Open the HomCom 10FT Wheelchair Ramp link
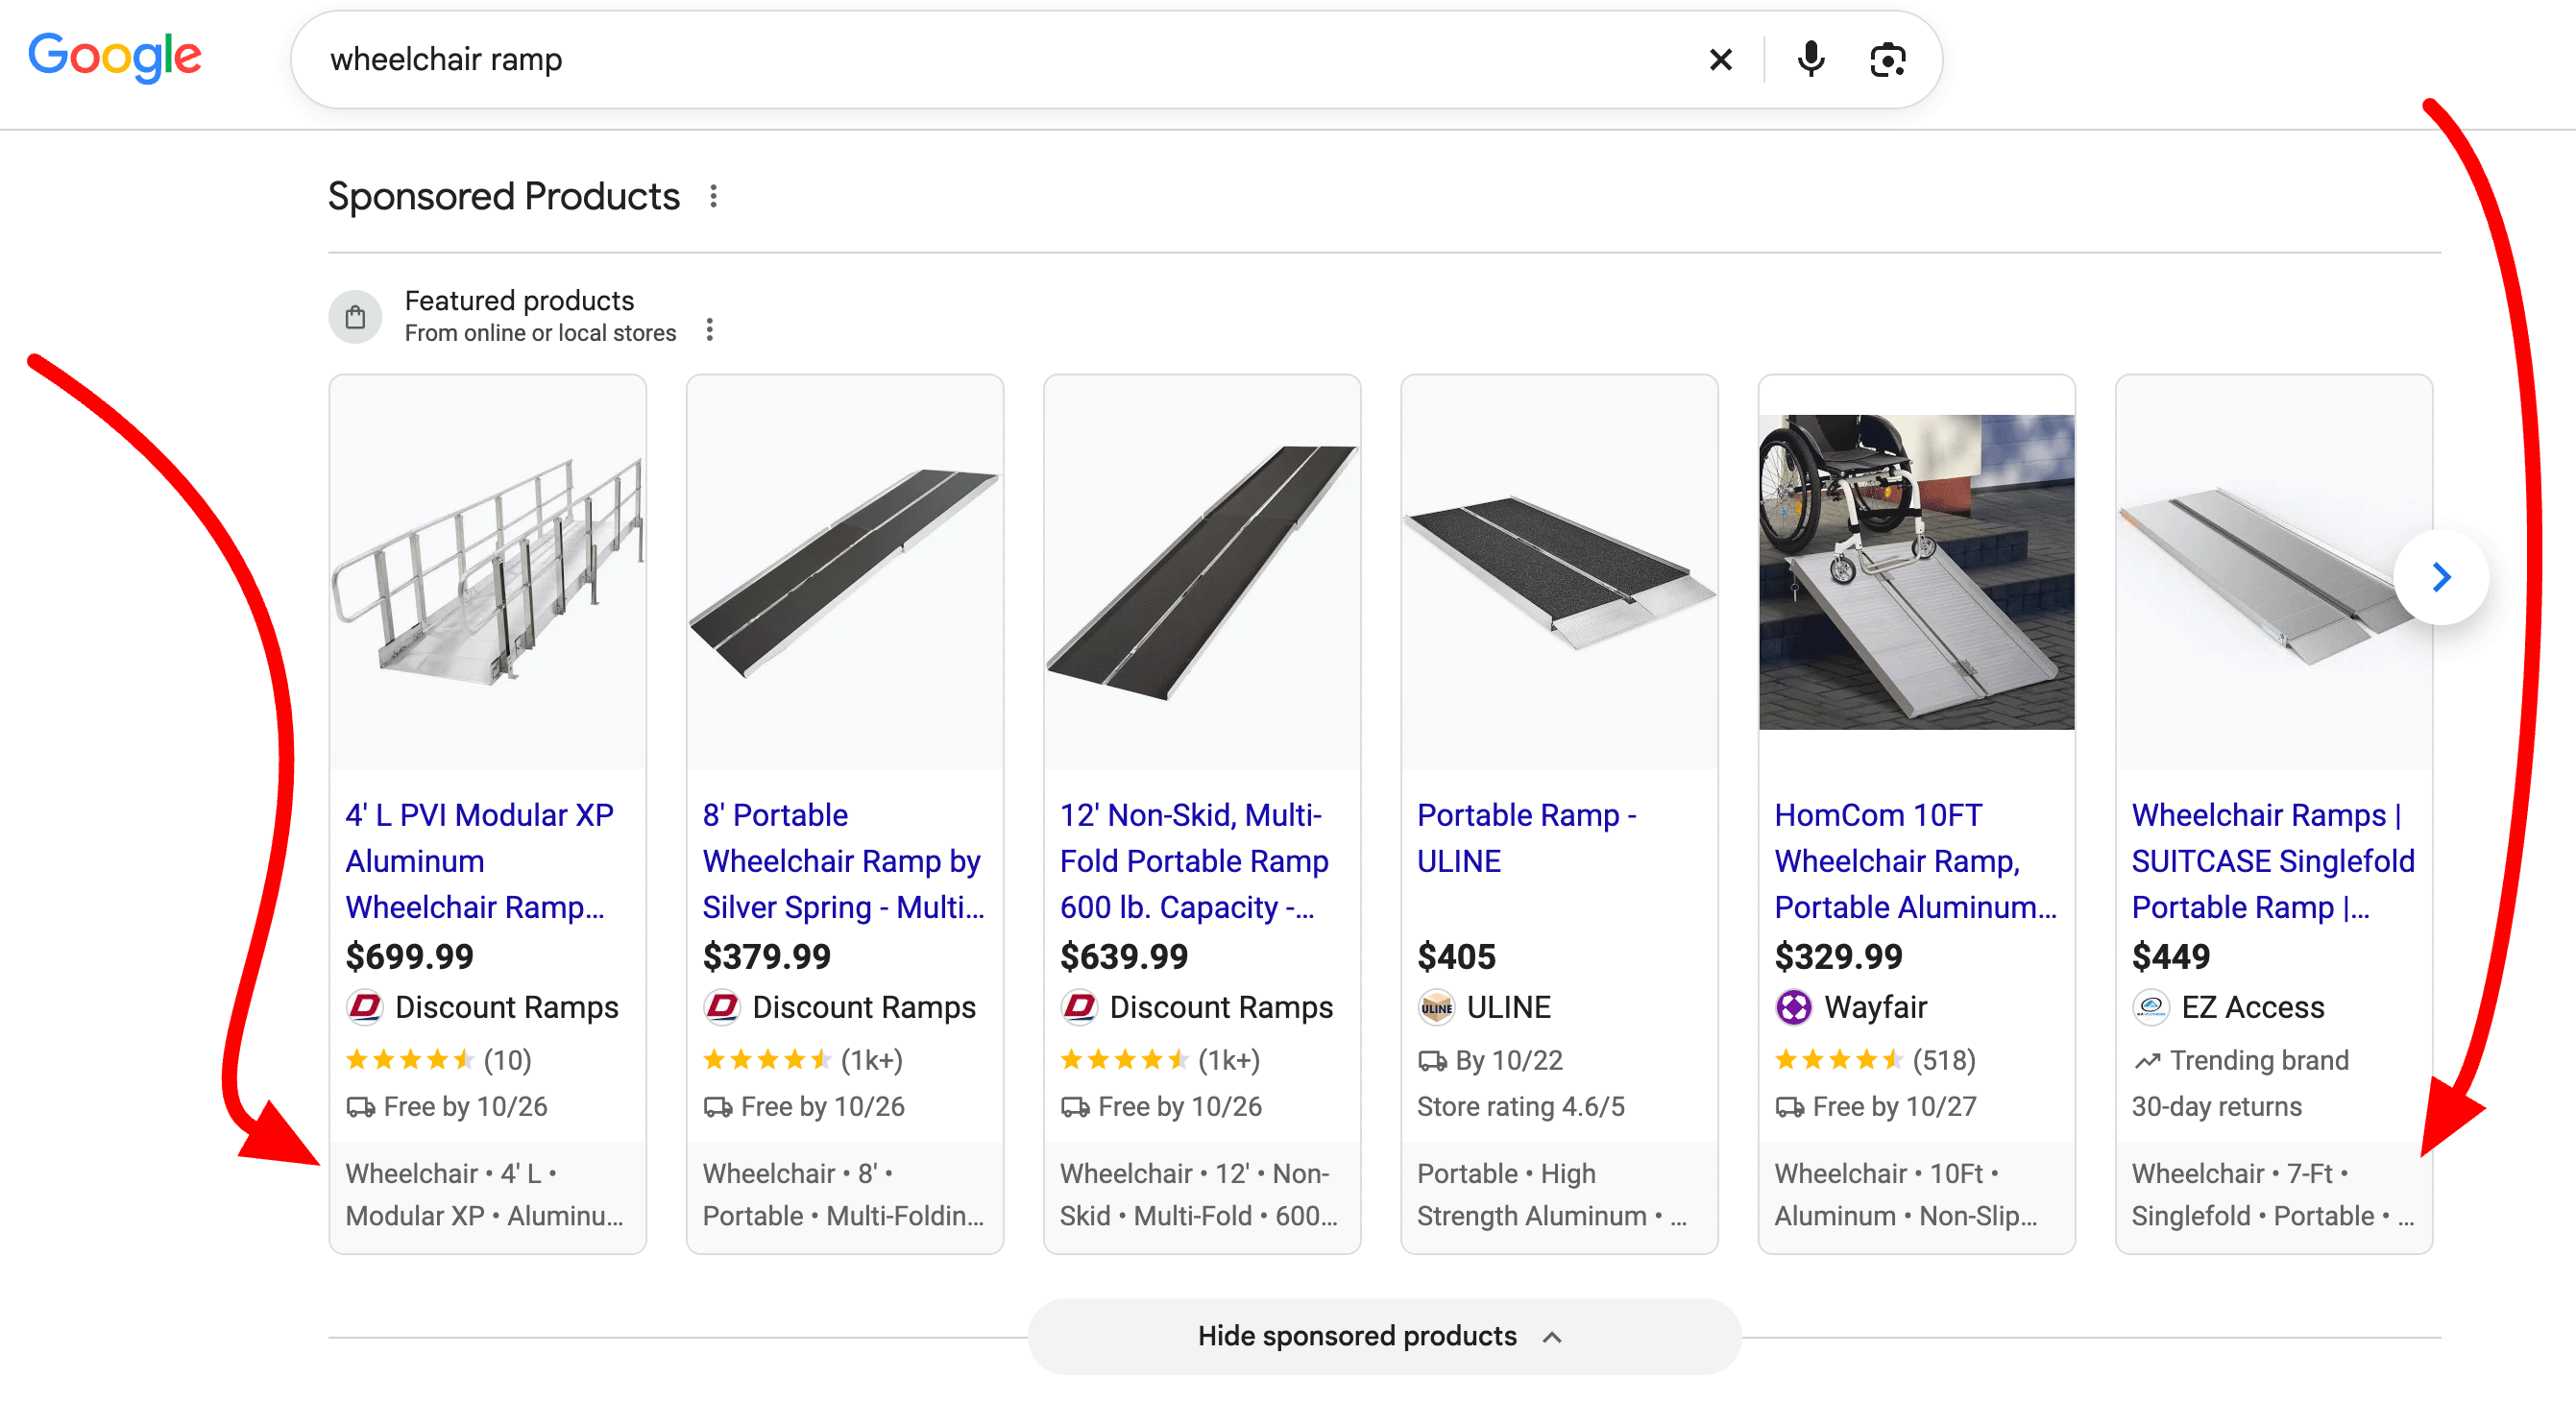Image resolution: width=2576 pixels, height=1402 pixels. point(1915,861)
